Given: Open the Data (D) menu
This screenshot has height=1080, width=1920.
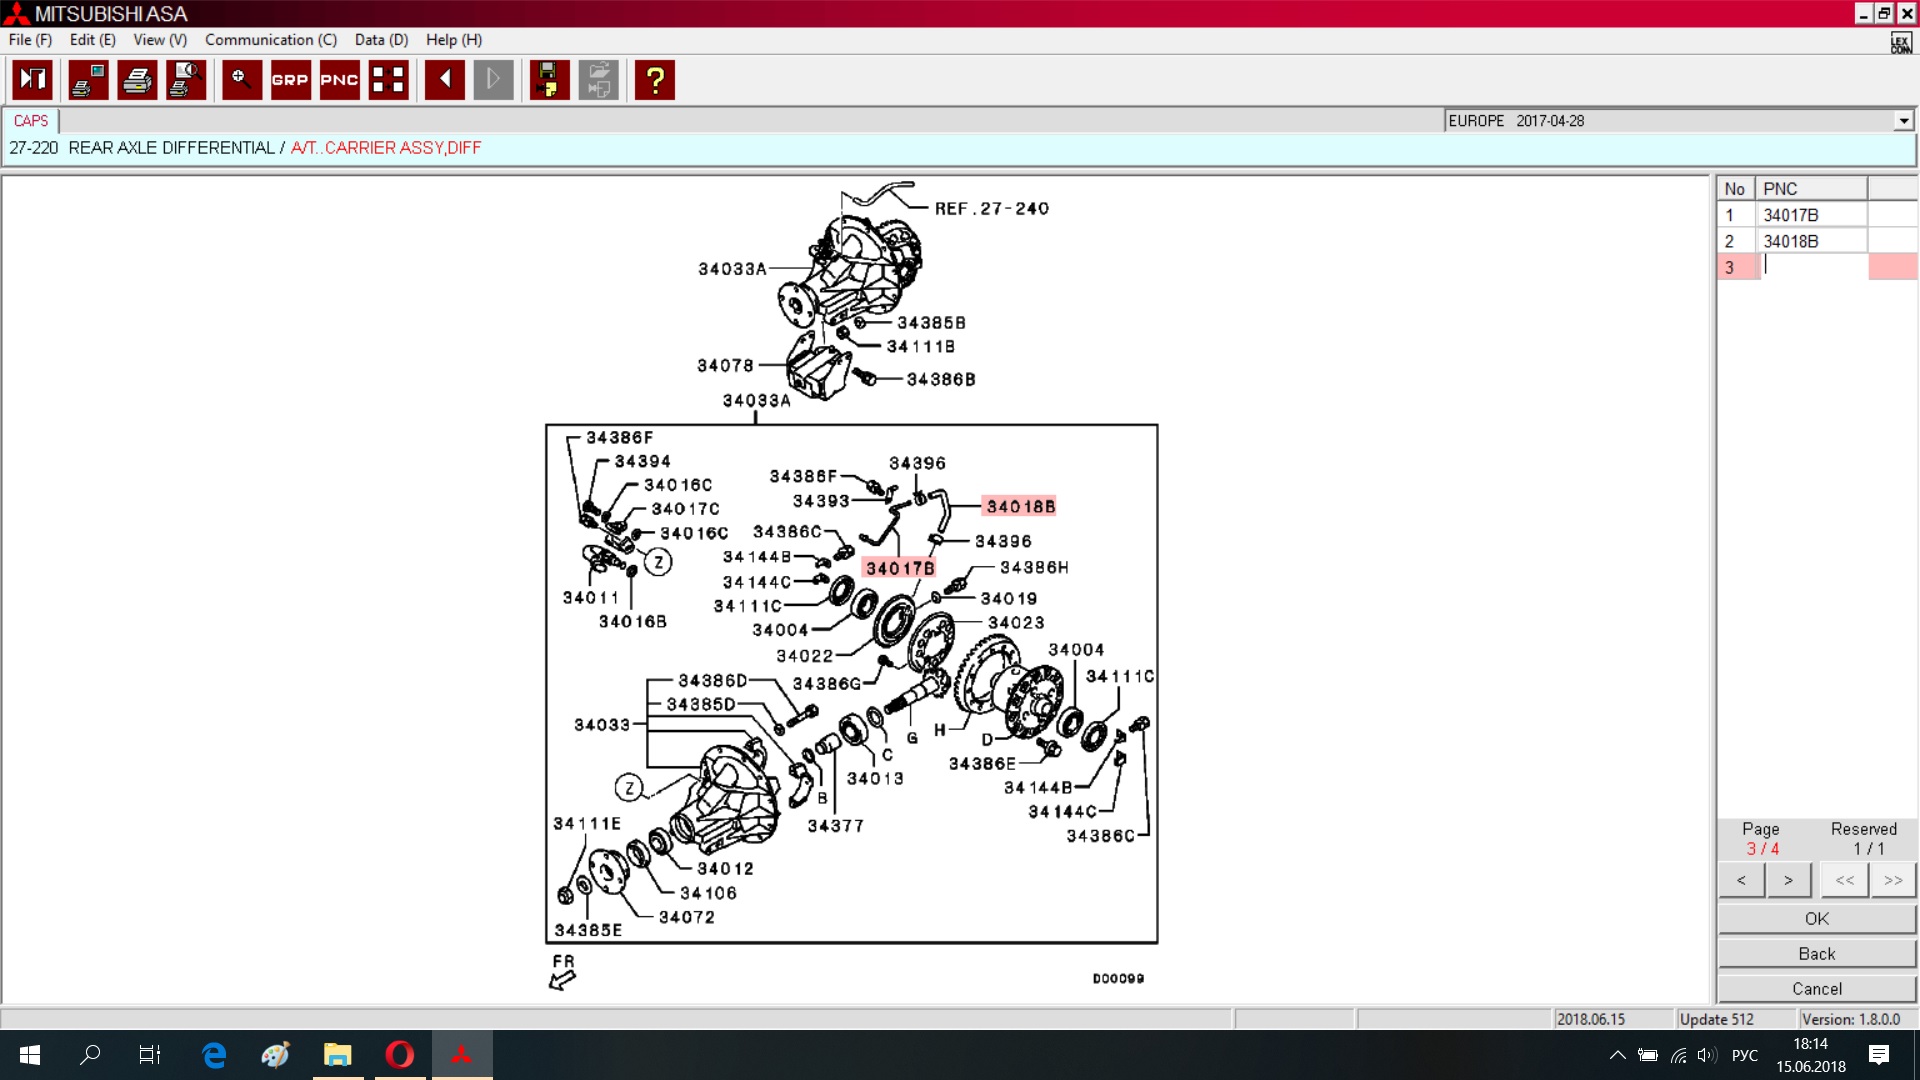Looking at the screenshot, I should coord(381,40).
